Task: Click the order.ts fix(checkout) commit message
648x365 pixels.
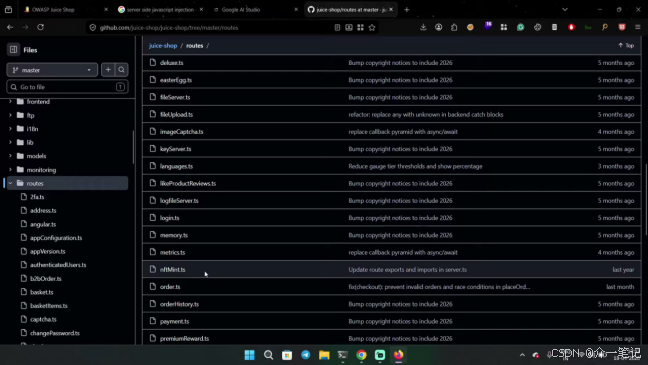Action: point(439,287)
